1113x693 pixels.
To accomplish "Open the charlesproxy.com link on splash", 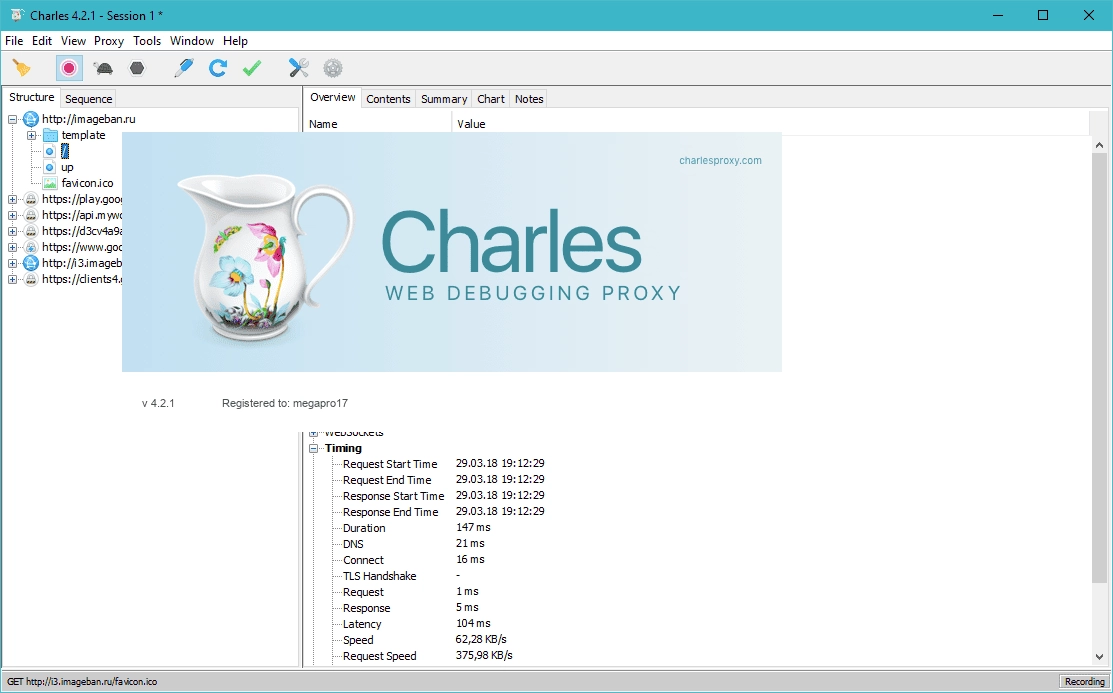I will (720, 160).
